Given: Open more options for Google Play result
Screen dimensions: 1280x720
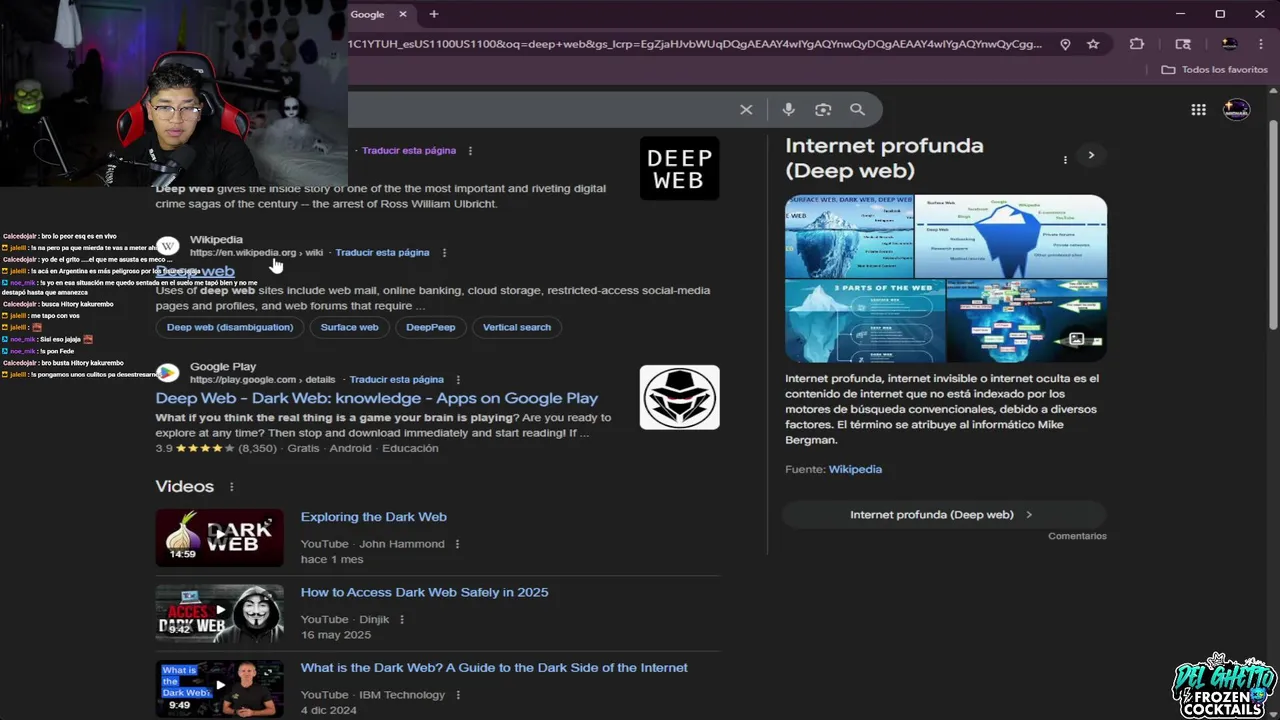Looking at the screenshot, I should click(458, 380).
